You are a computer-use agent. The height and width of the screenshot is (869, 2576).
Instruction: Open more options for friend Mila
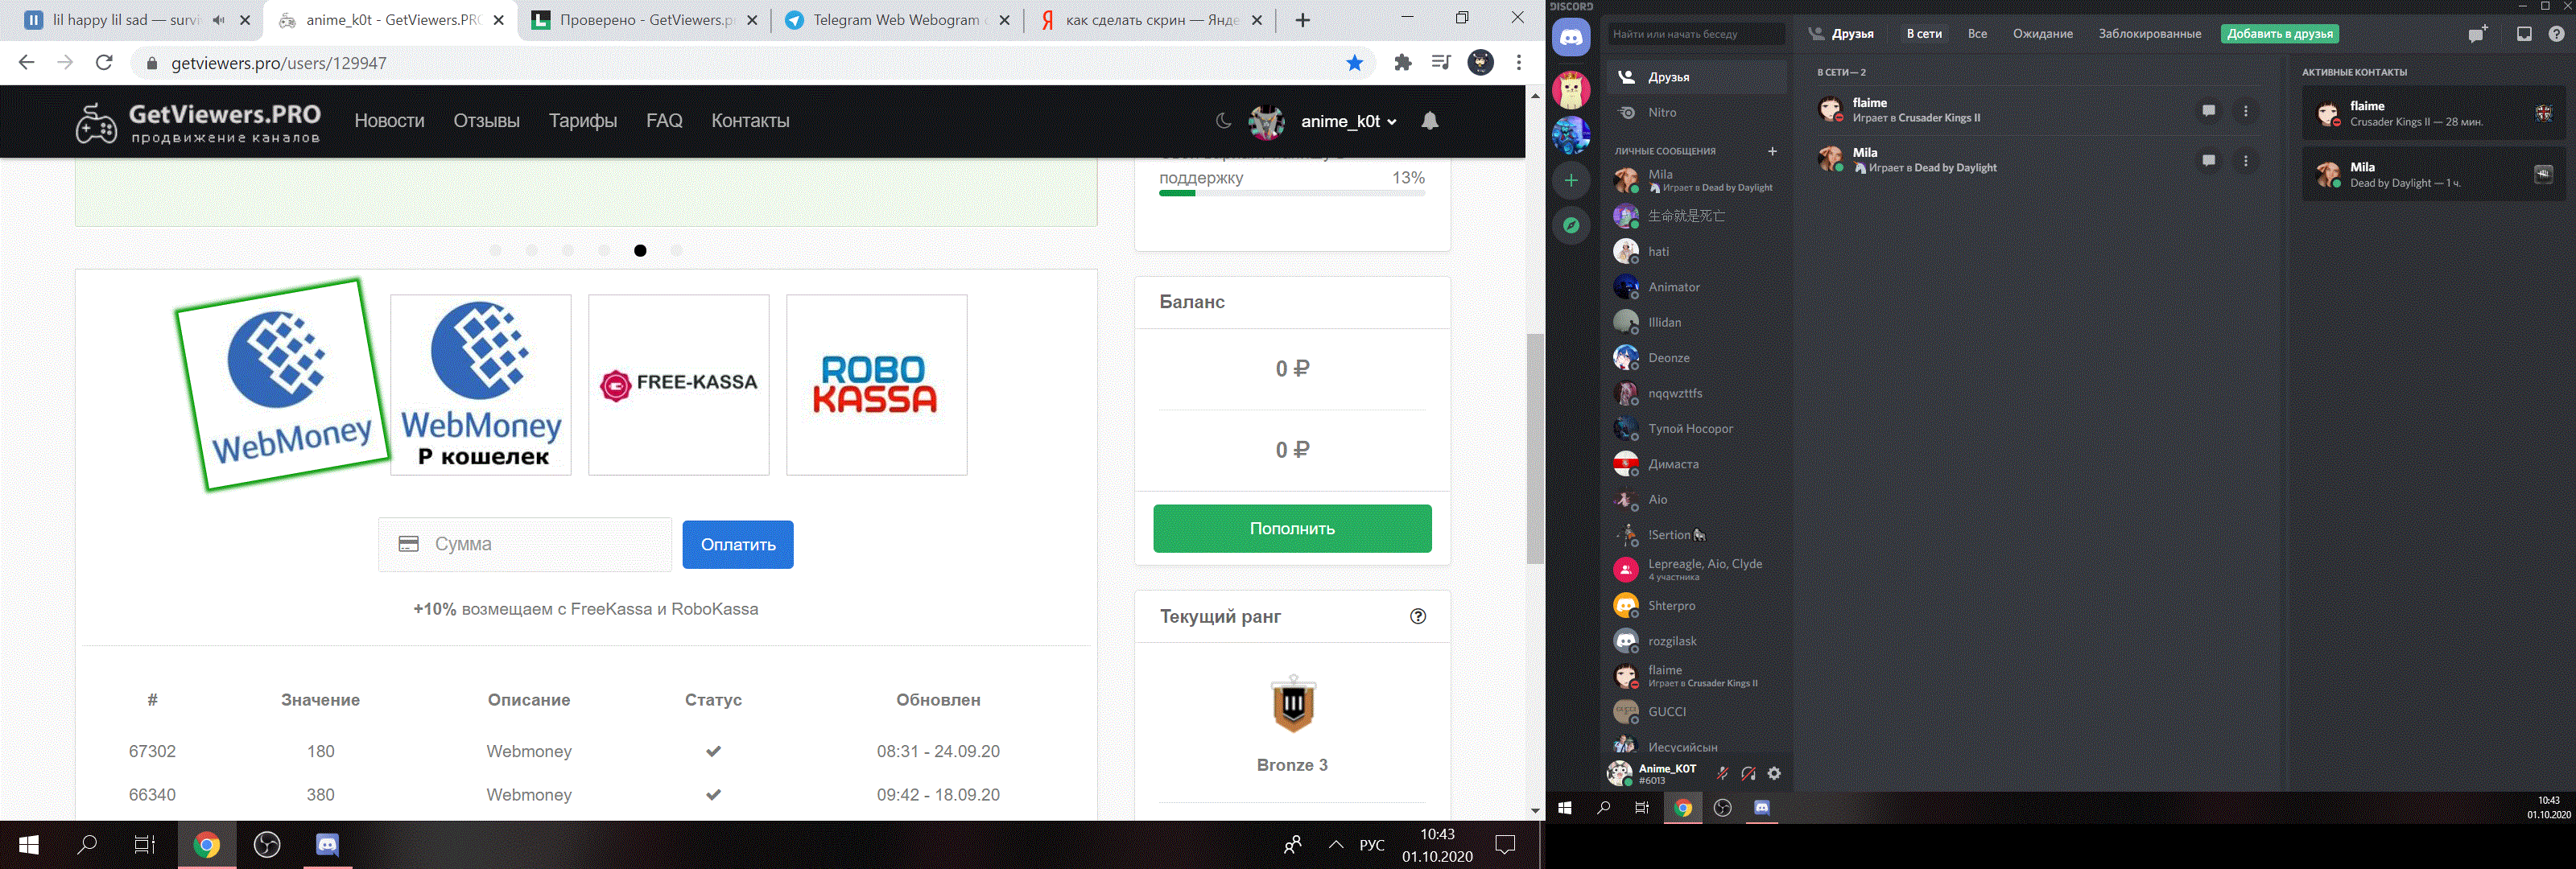tap(2246, 161)
